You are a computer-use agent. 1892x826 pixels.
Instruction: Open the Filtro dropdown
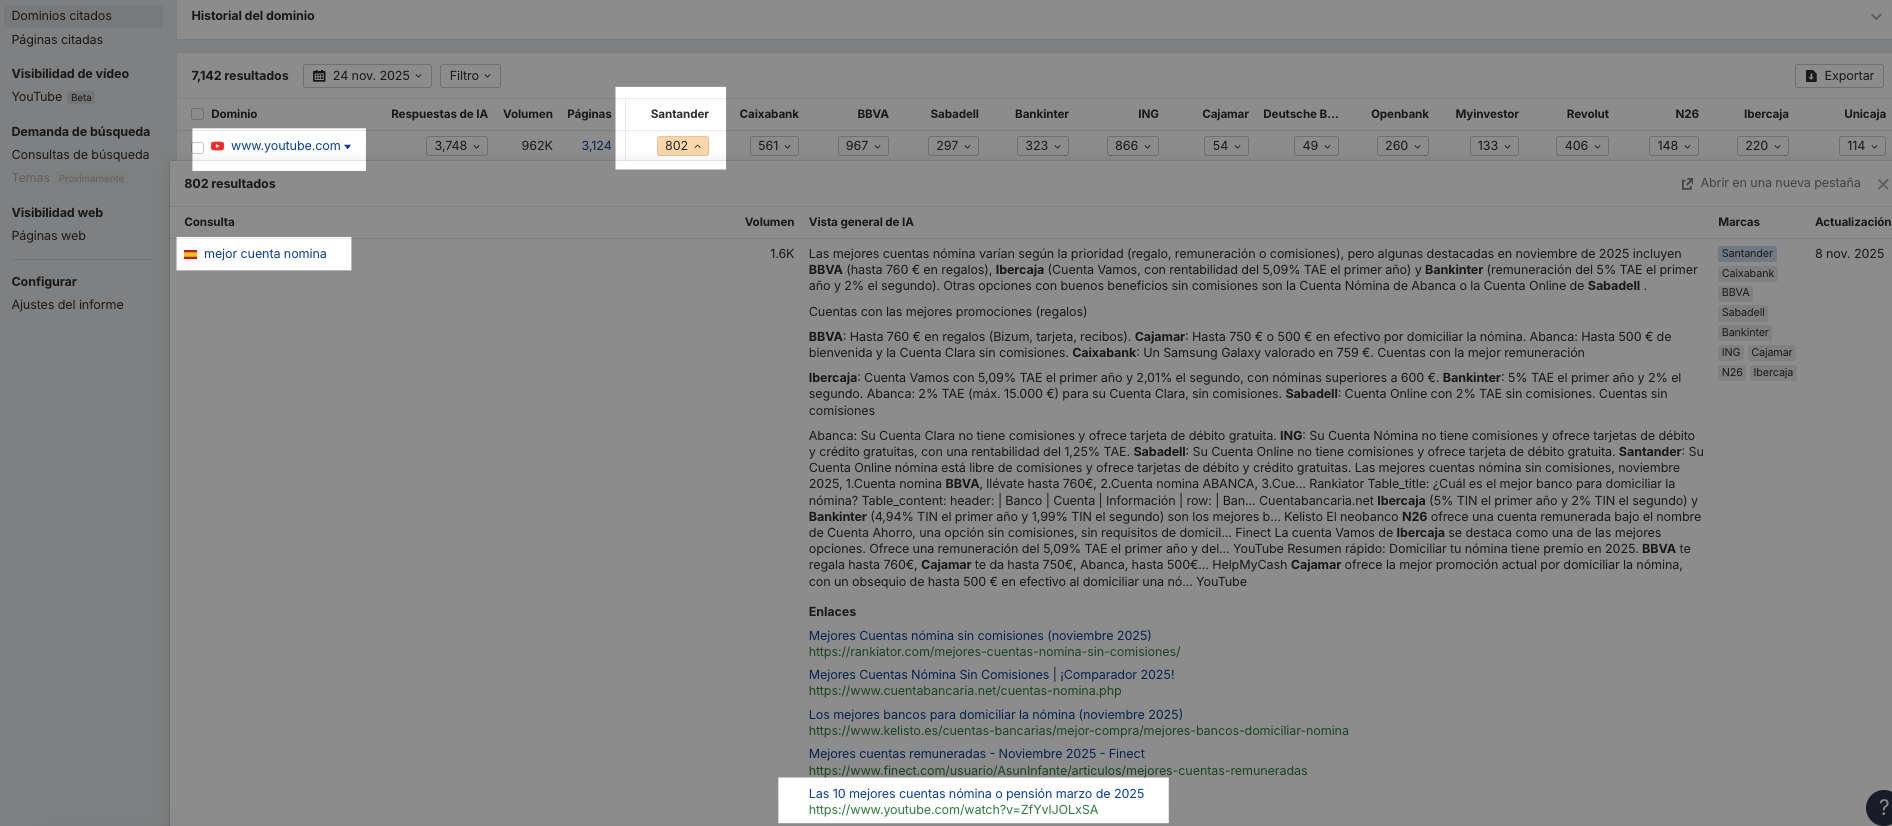470,76
